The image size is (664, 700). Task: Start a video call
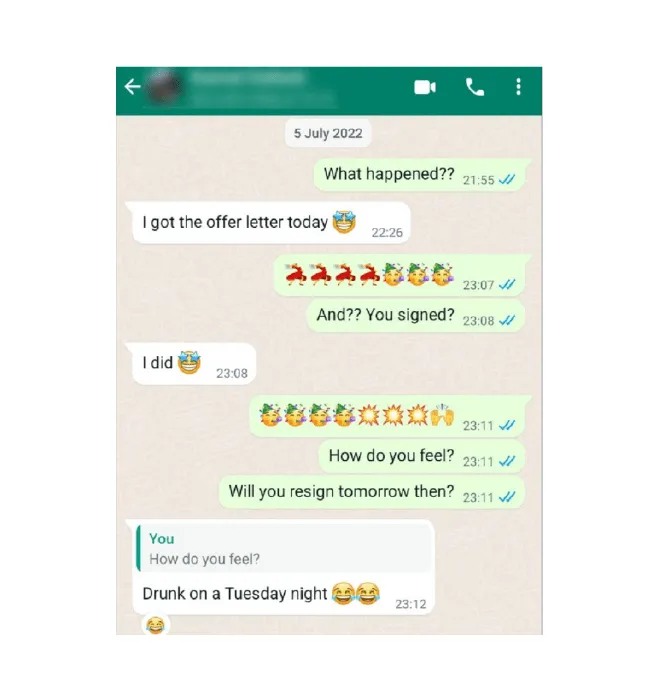(425, 87)
